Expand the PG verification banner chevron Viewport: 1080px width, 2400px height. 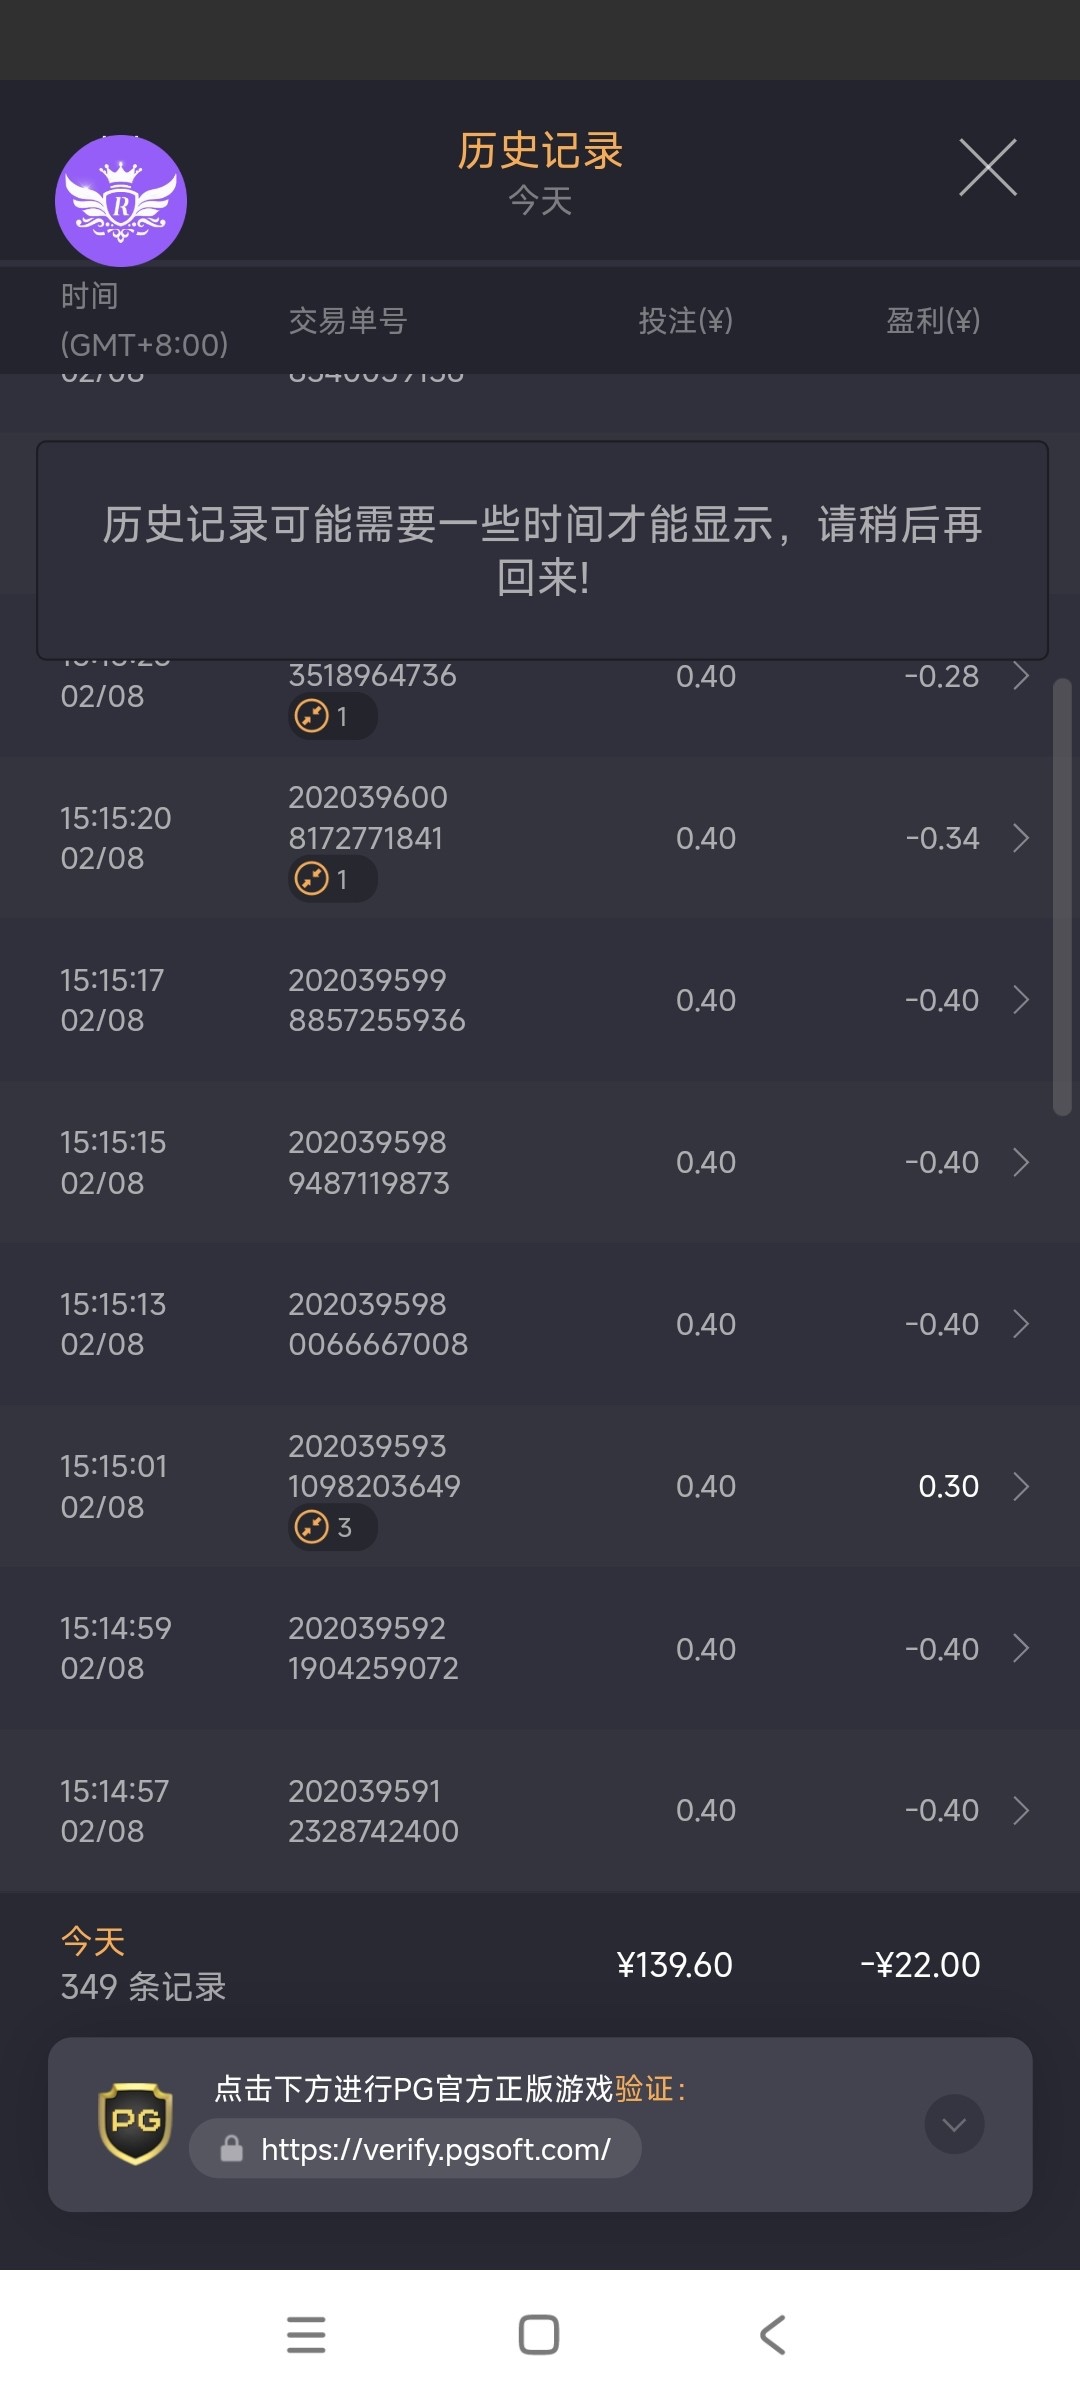(954, 2124)
